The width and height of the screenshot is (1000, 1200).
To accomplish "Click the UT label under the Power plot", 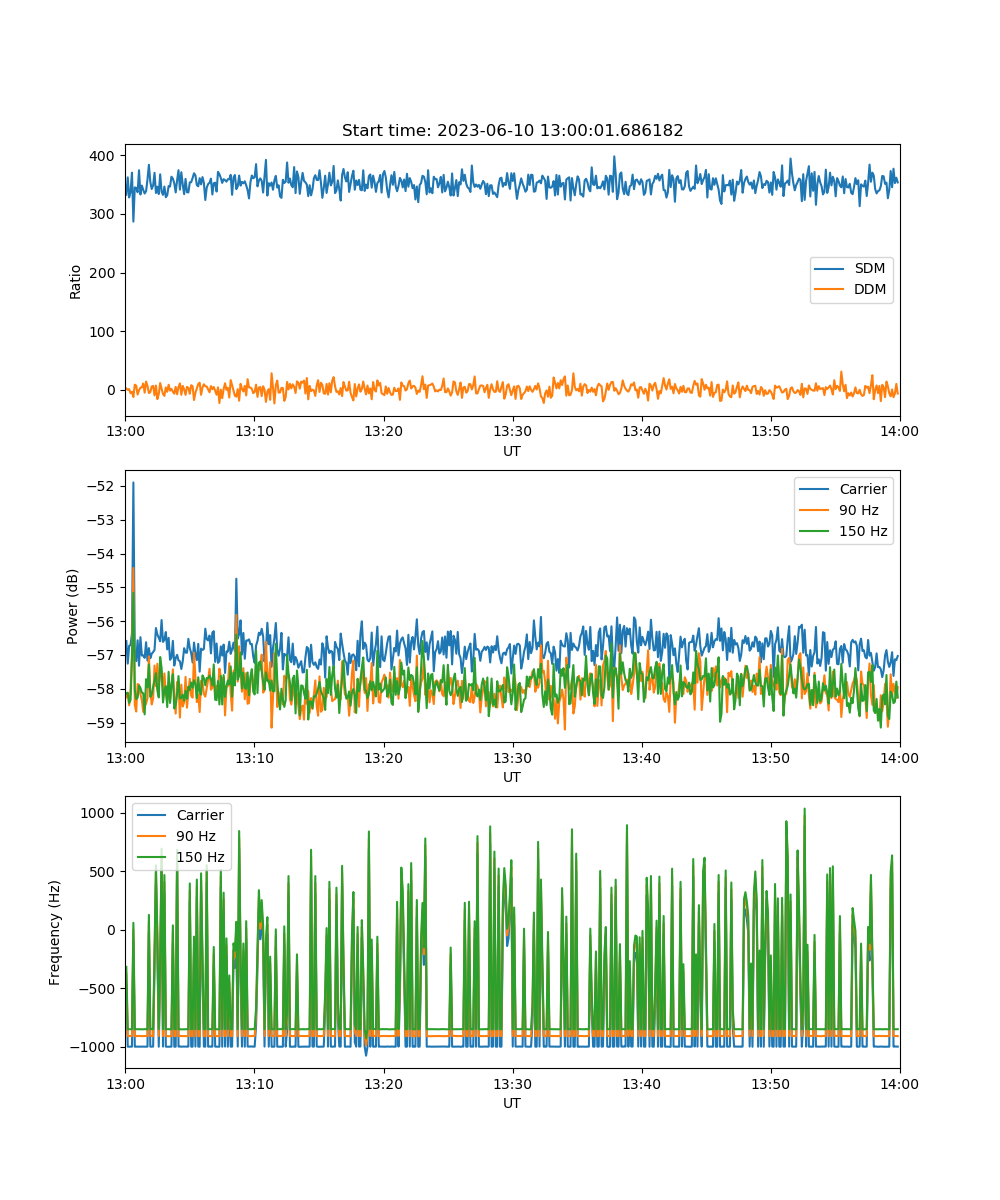I will click(x=512, y=777).
